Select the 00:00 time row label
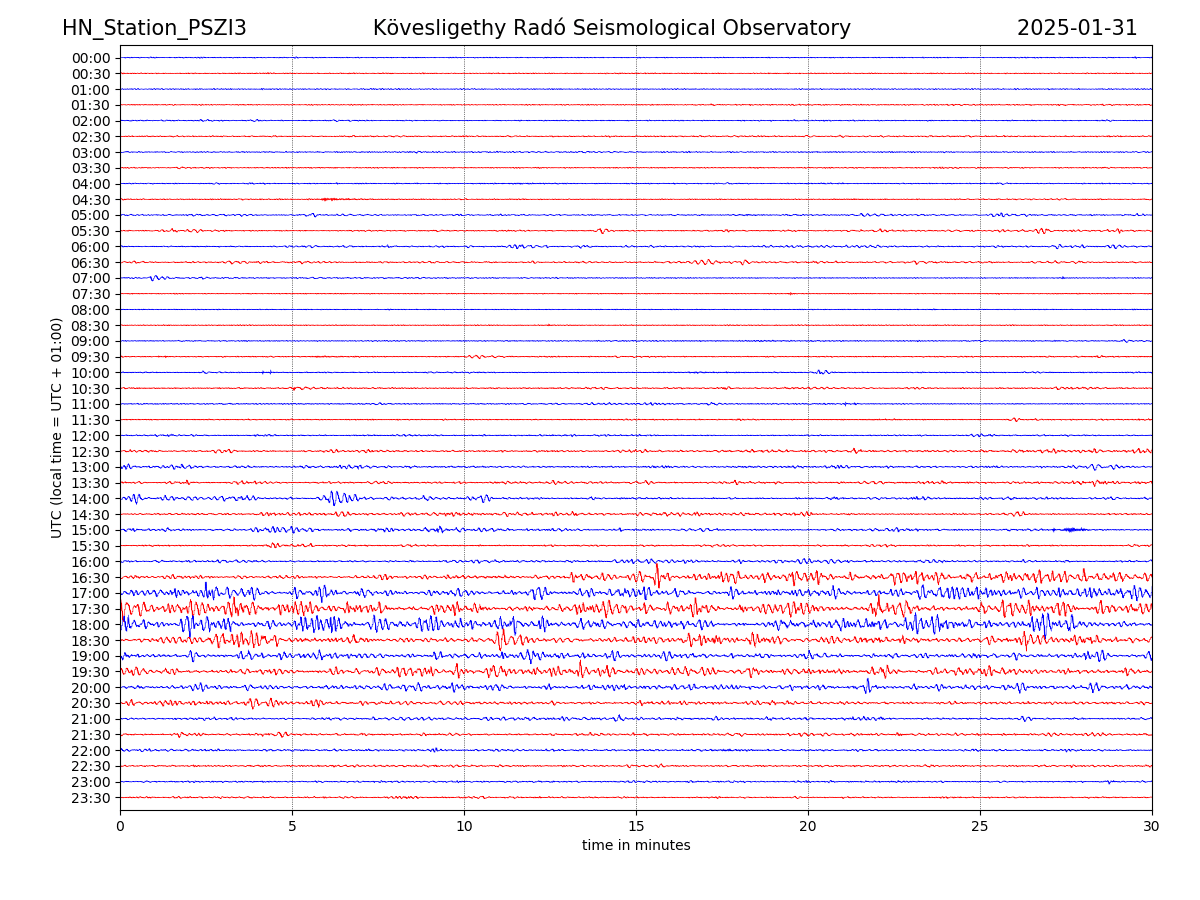Image resolution: width=1200 pixels, height=900 pixels. tap(90, 58)
